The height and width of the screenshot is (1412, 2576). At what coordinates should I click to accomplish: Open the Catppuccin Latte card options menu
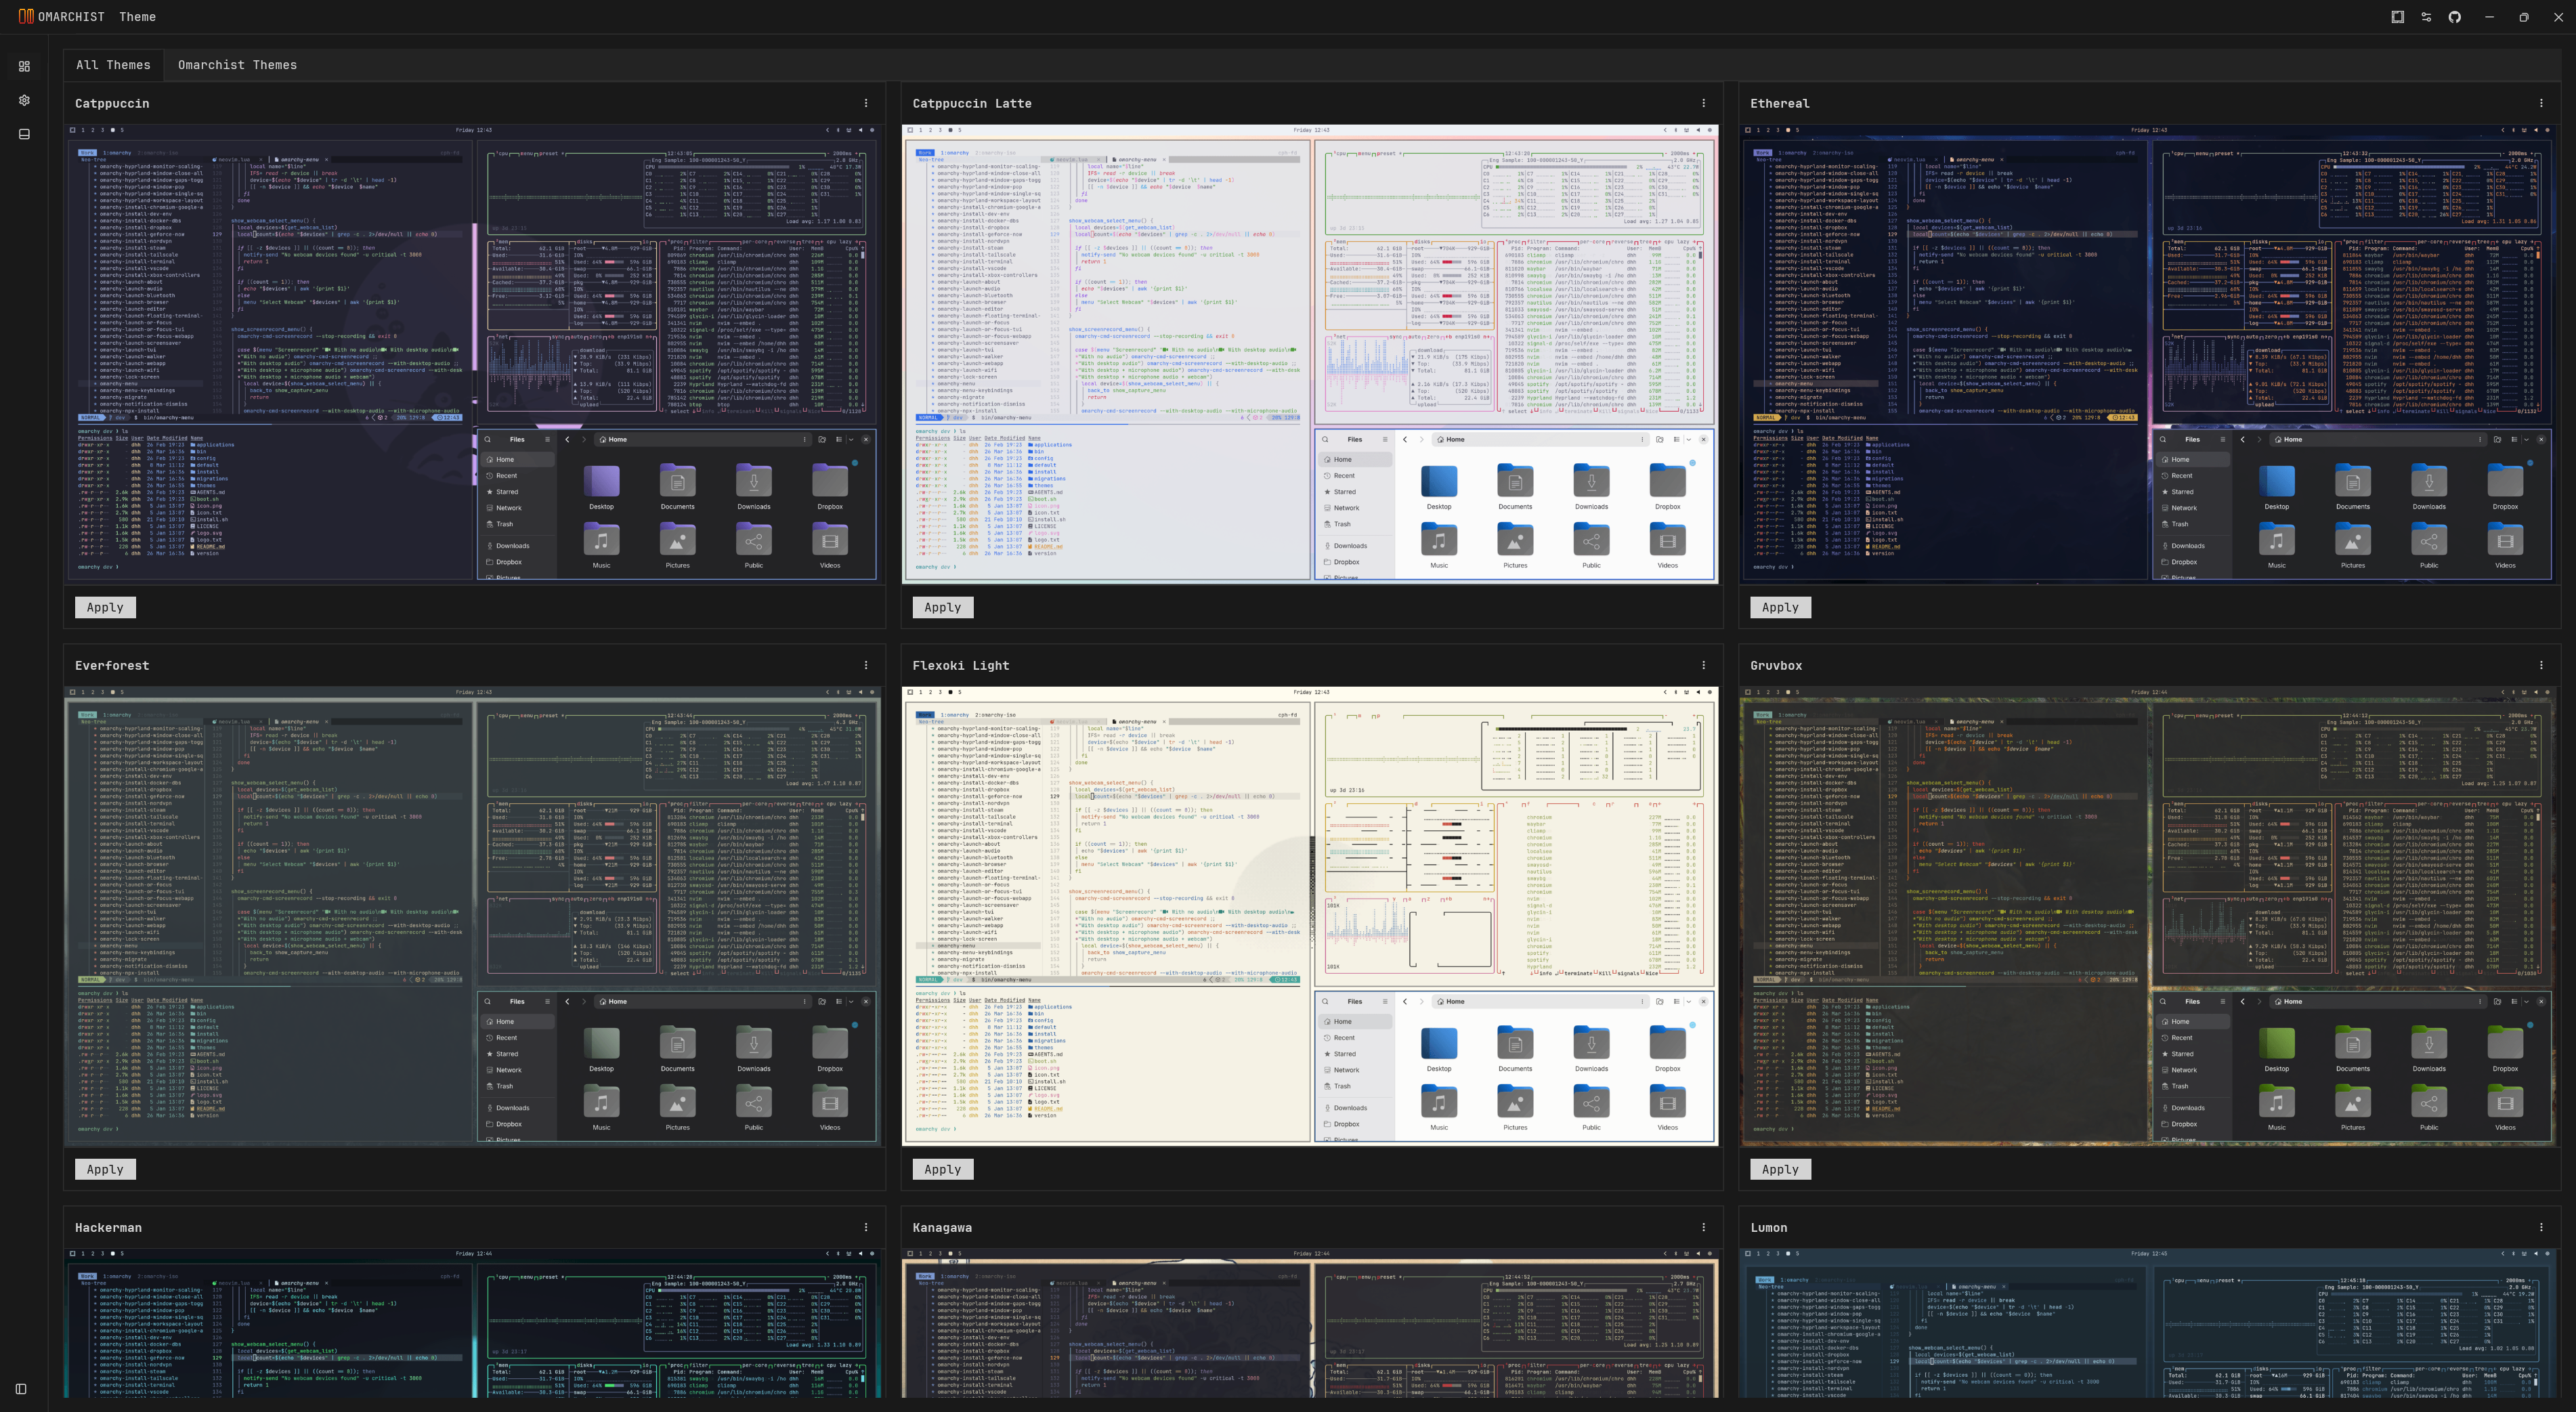1703,103
